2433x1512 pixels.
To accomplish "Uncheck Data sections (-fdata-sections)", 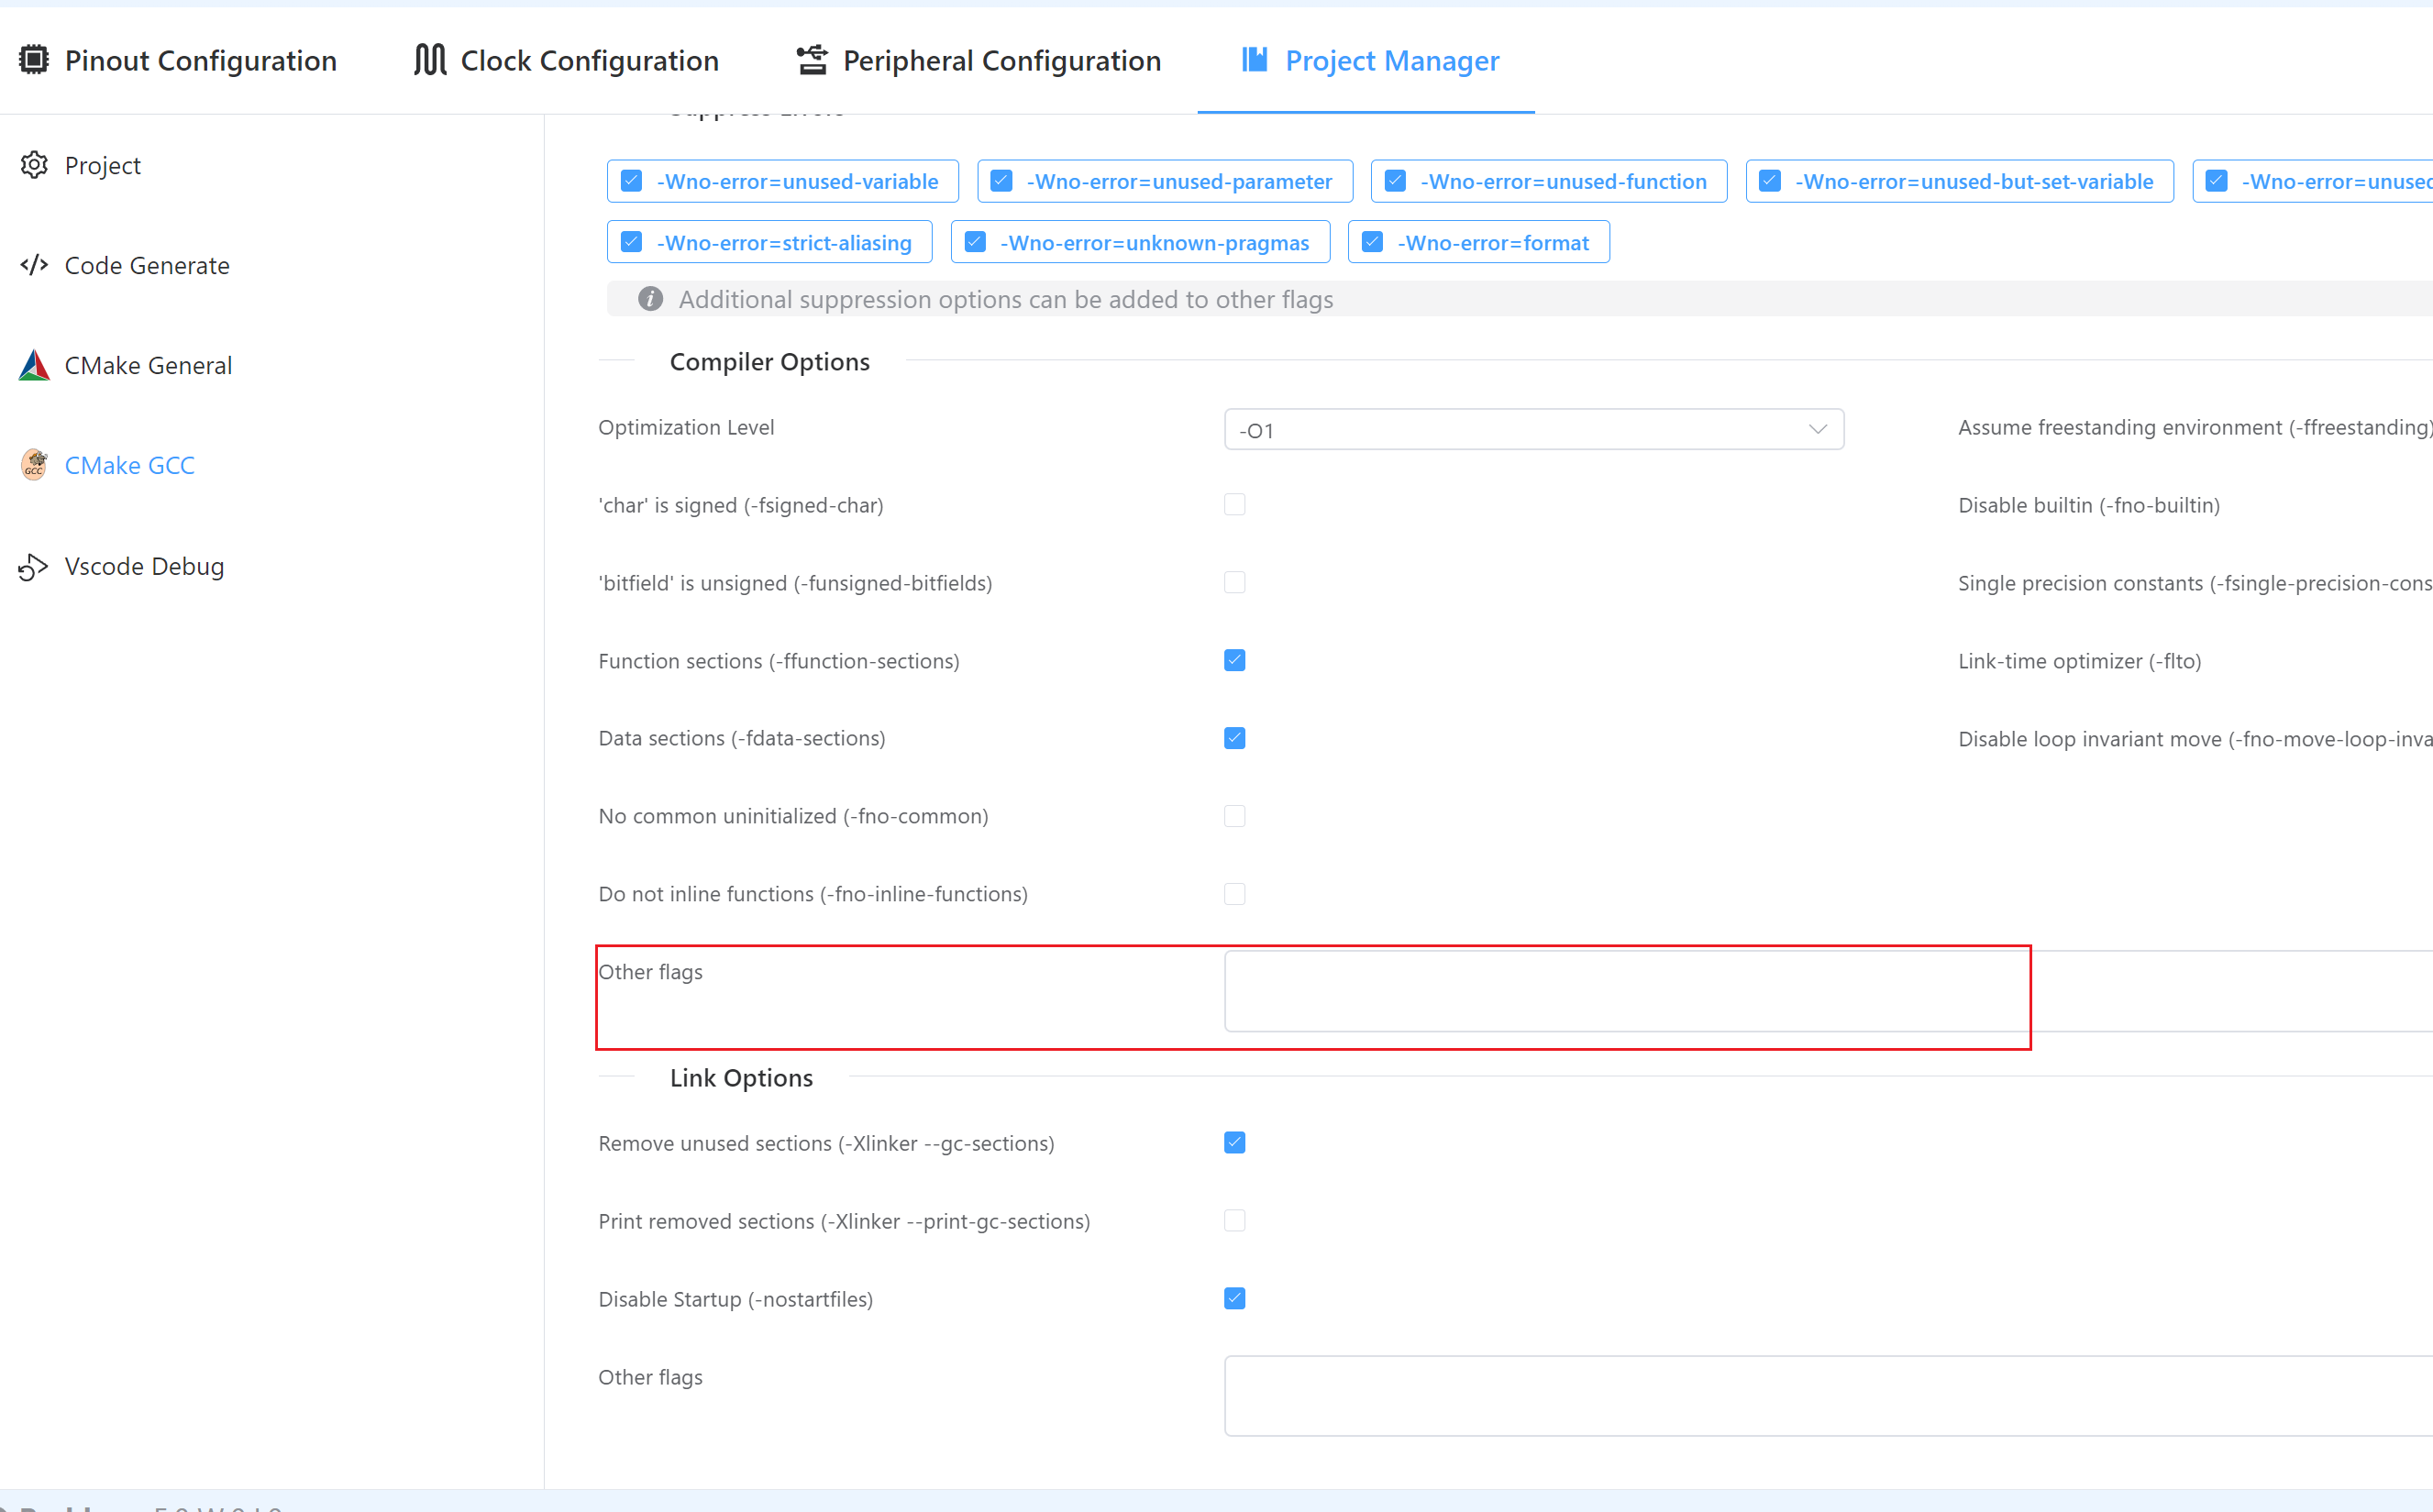I will [x=1235, y=738].
